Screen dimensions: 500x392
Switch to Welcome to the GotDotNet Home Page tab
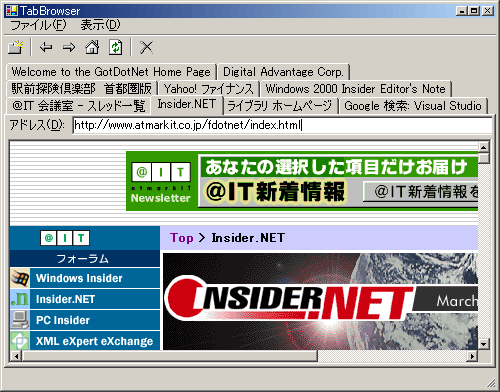111,72
